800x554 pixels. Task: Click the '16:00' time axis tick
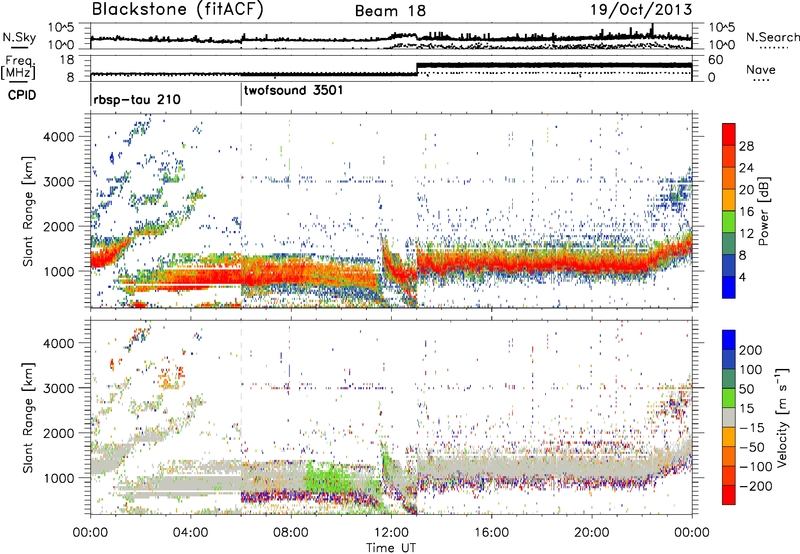click(491, 533)
